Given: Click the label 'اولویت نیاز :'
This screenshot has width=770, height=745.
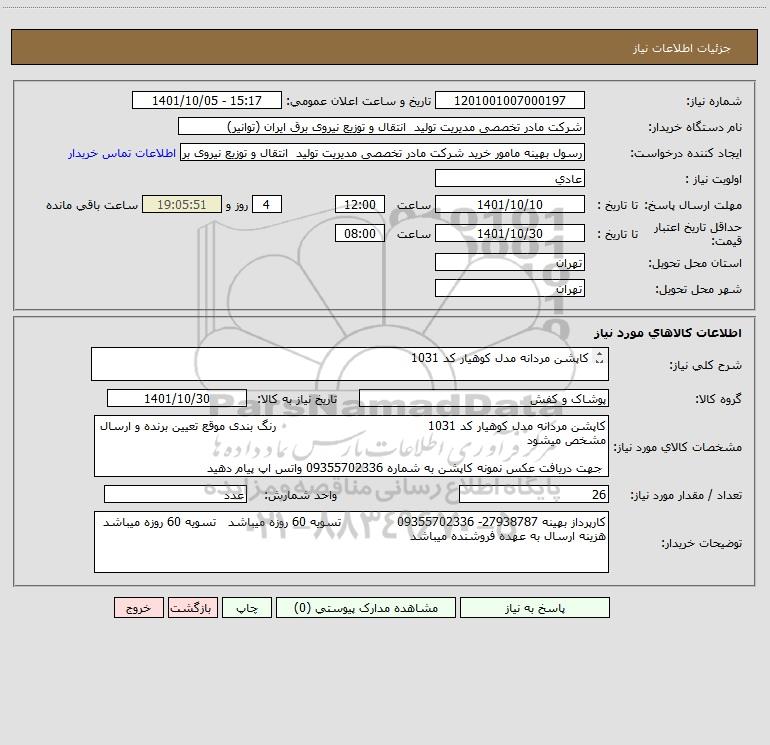Looking at the screenshot, I should point(714,180).
